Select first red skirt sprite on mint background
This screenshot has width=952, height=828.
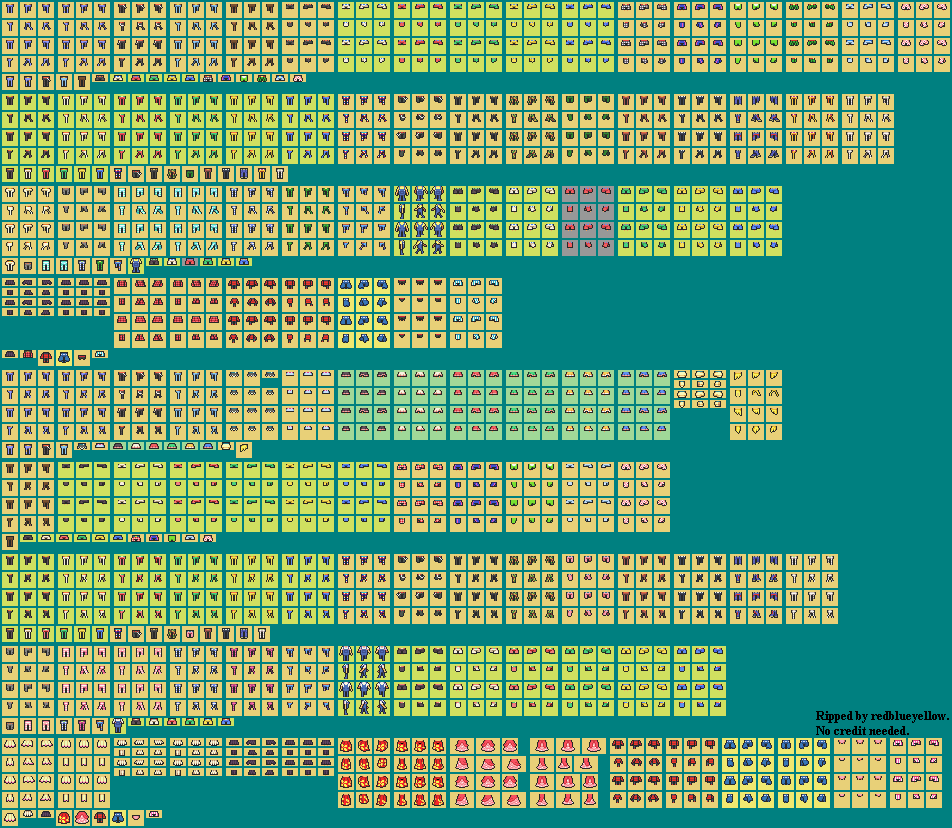click(x=458, y=376)
